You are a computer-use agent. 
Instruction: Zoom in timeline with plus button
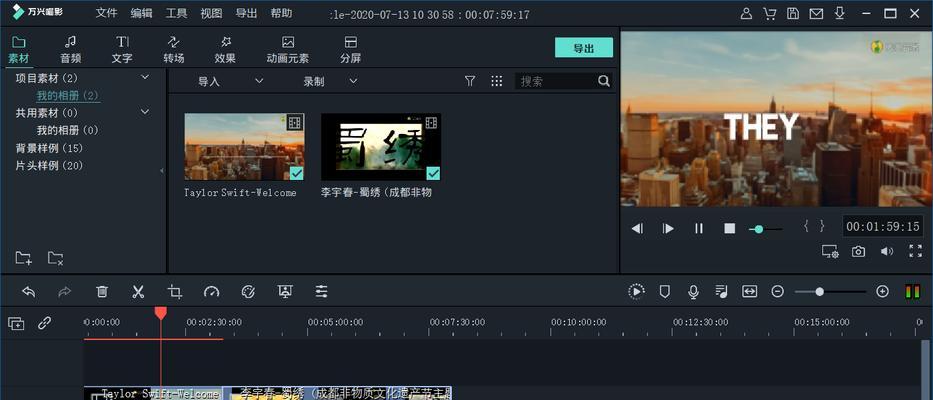(882, 292)
